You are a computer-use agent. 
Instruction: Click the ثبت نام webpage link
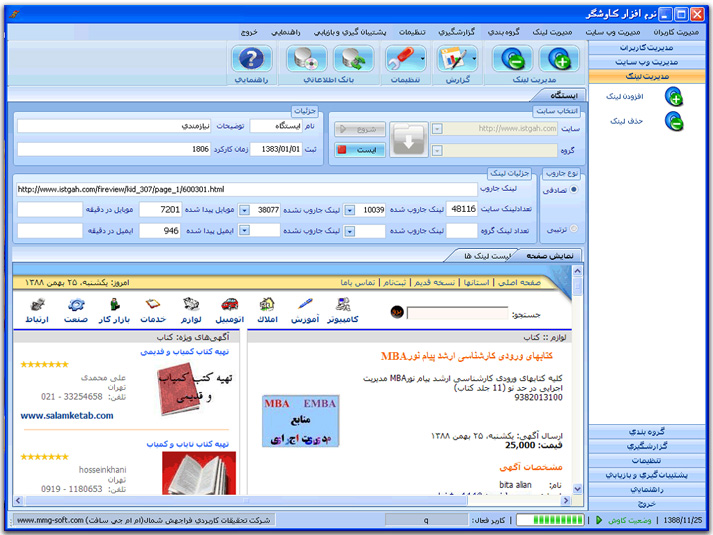(x=394, y=283)
